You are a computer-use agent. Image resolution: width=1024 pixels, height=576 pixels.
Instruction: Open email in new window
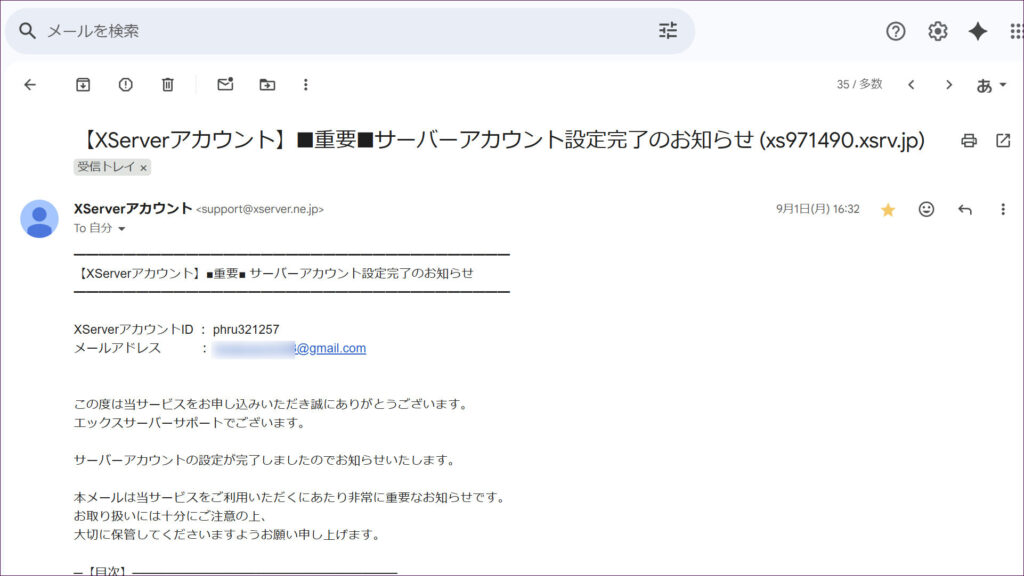click(1003, 141)
